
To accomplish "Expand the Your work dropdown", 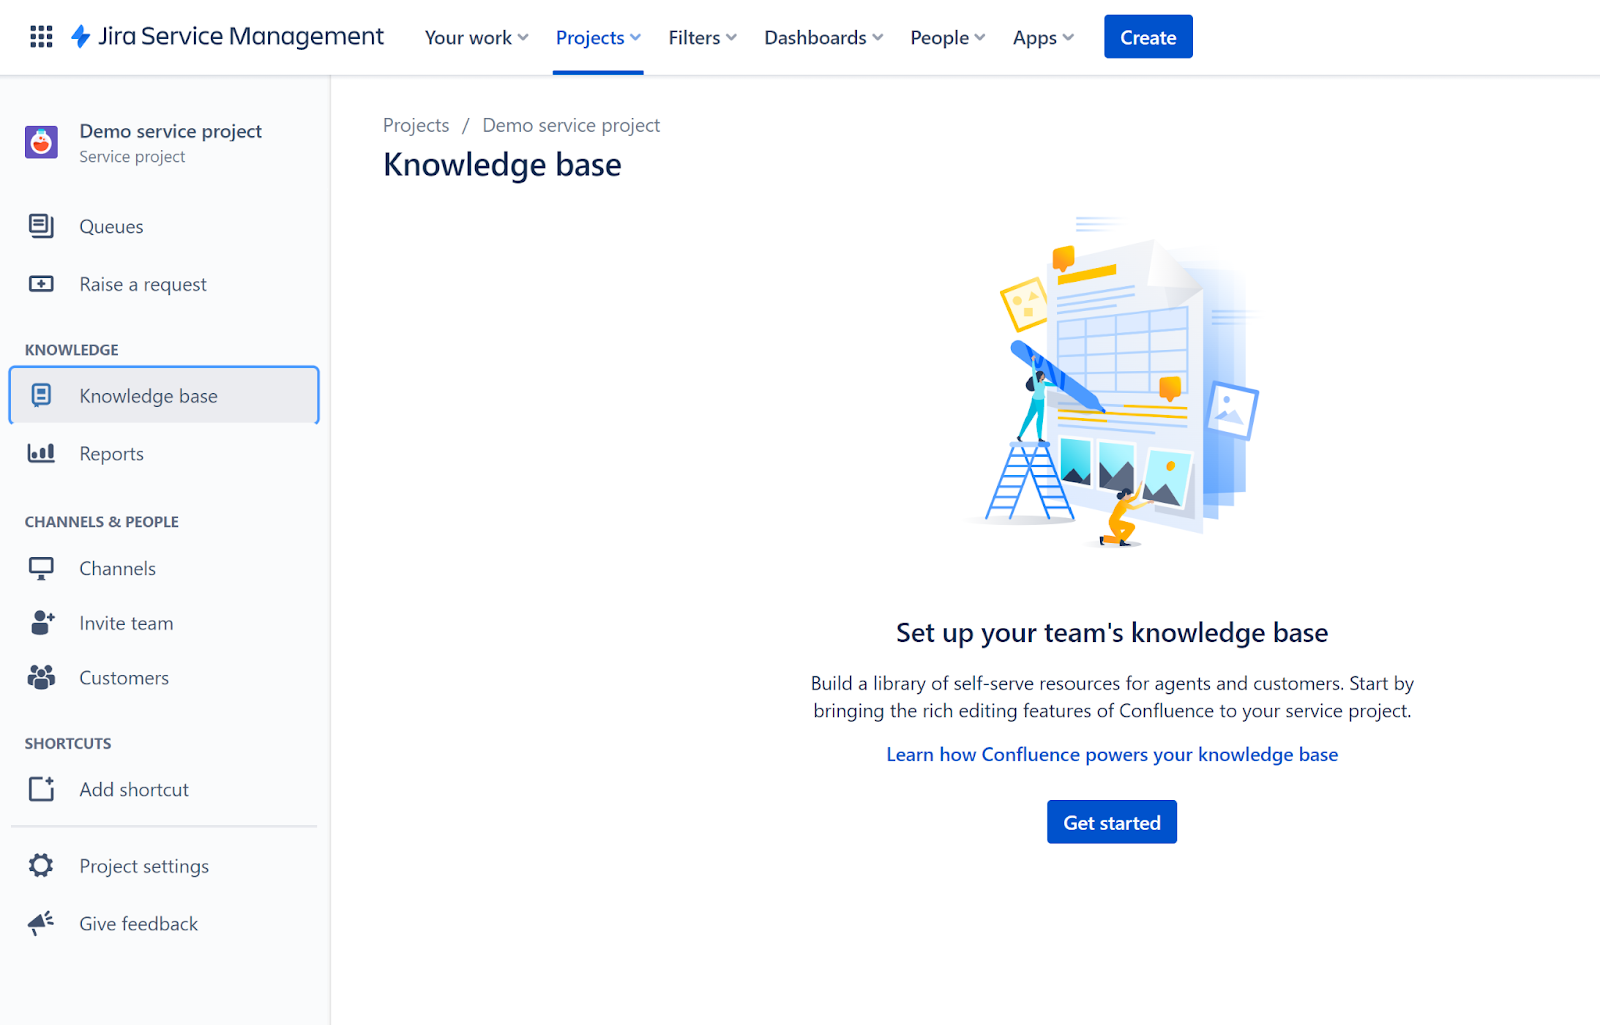I will (476, 38).
